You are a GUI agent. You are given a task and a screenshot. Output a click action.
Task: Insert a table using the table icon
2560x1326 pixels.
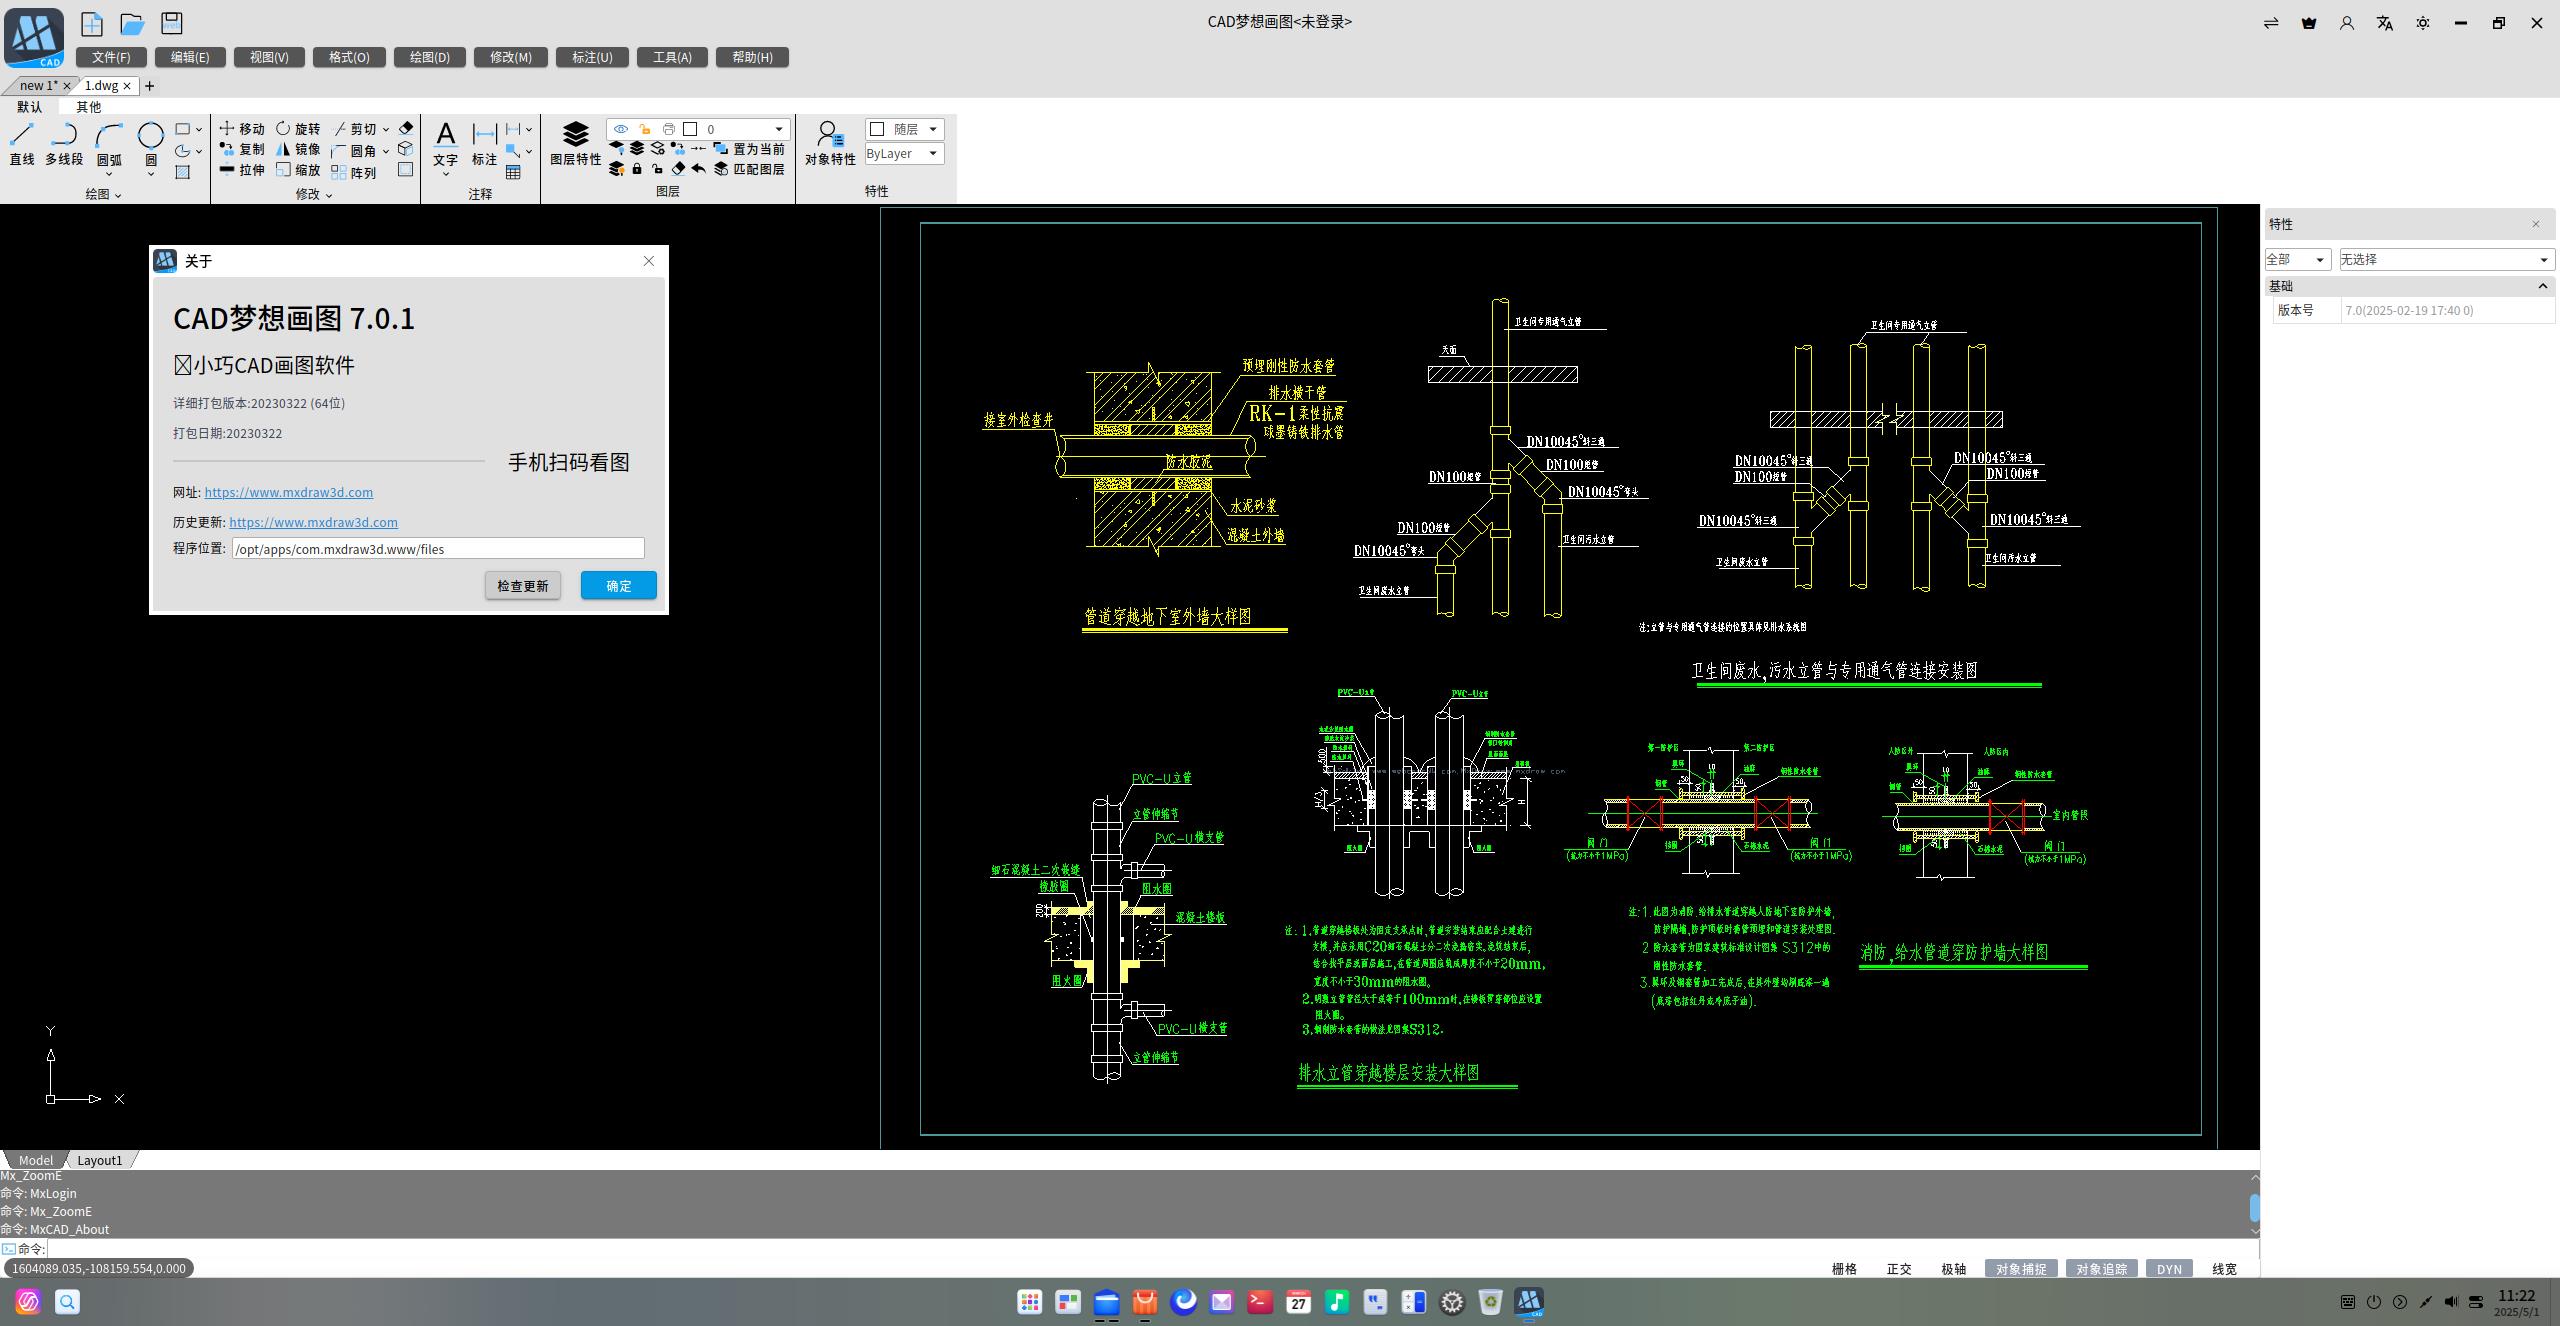click(x=513, y=172)
